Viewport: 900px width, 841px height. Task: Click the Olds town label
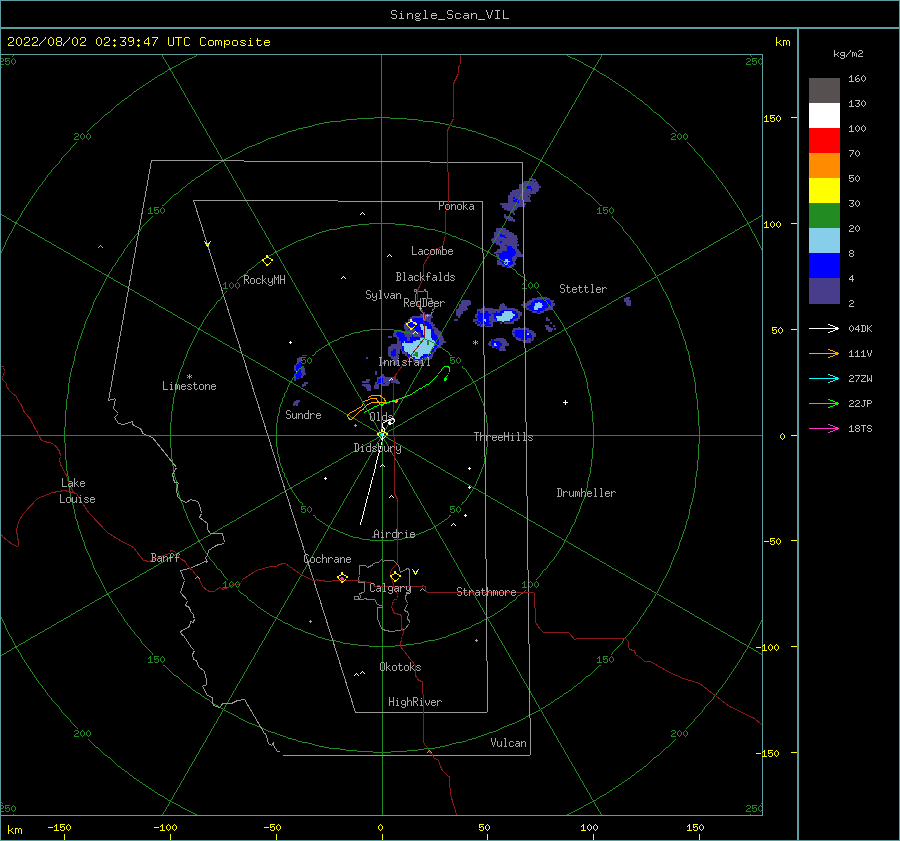pos(381,417)
